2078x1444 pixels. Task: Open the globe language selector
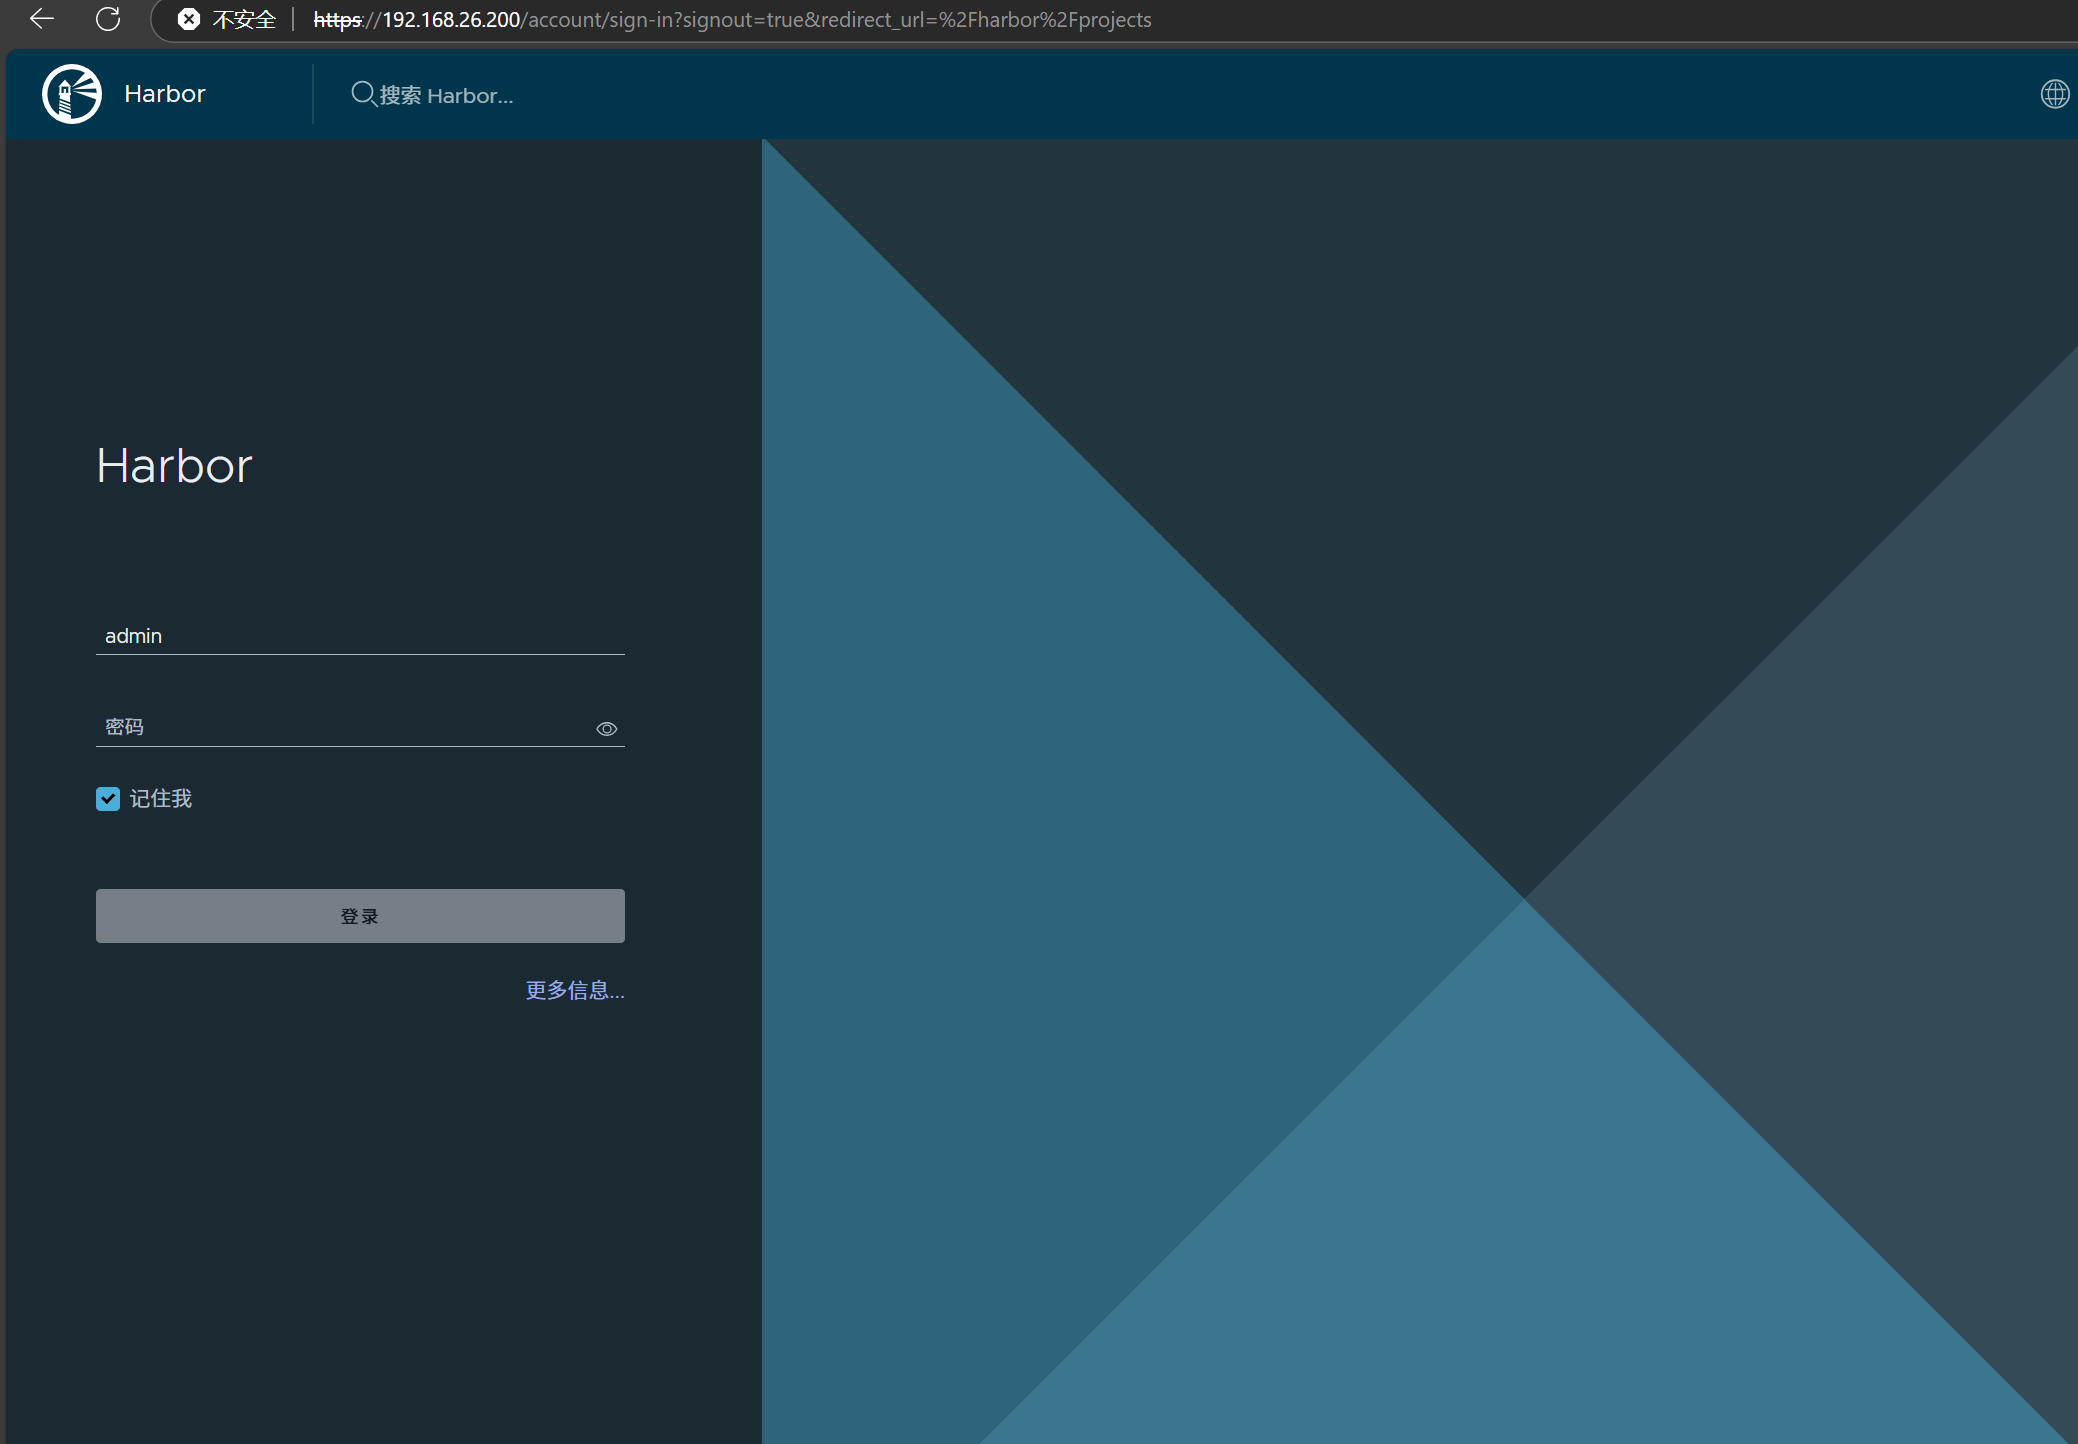coord(2054,94)
